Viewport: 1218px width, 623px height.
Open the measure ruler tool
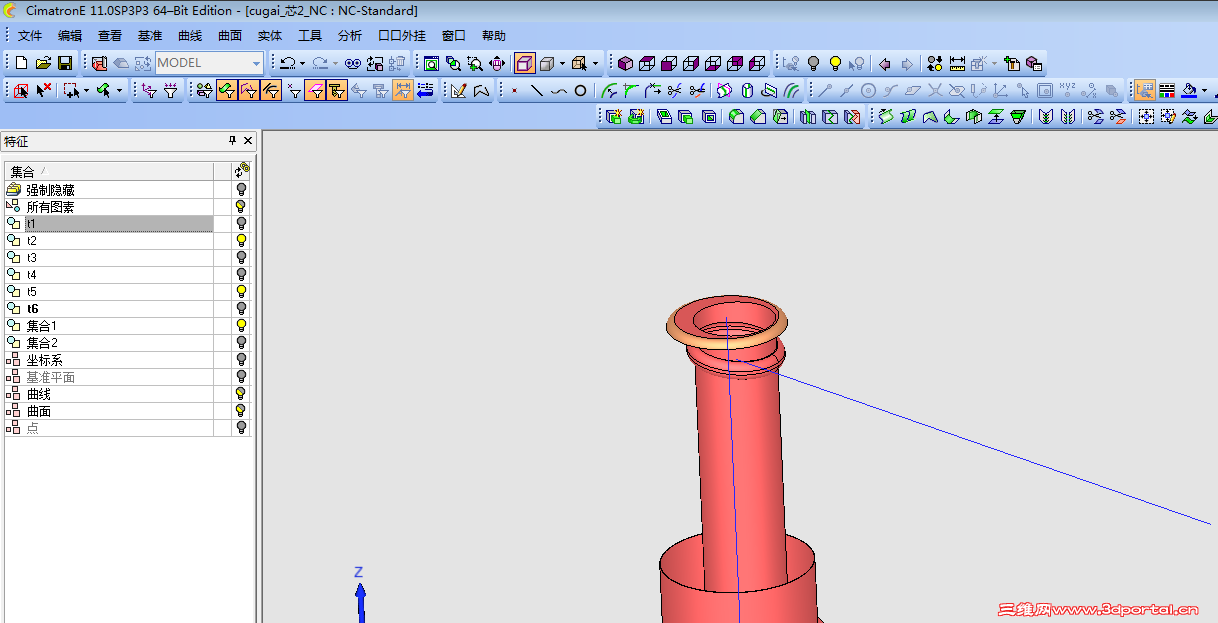(x=957, y=63)
